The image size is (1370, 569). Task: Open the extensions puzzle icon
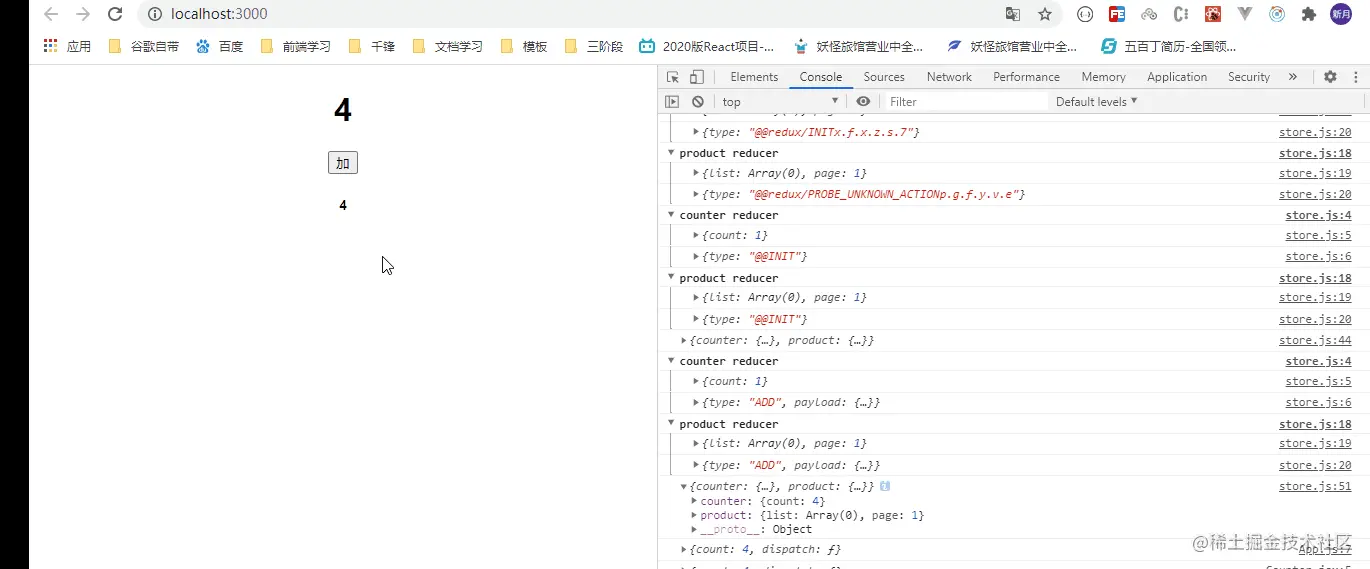[x=1308, y=14]
